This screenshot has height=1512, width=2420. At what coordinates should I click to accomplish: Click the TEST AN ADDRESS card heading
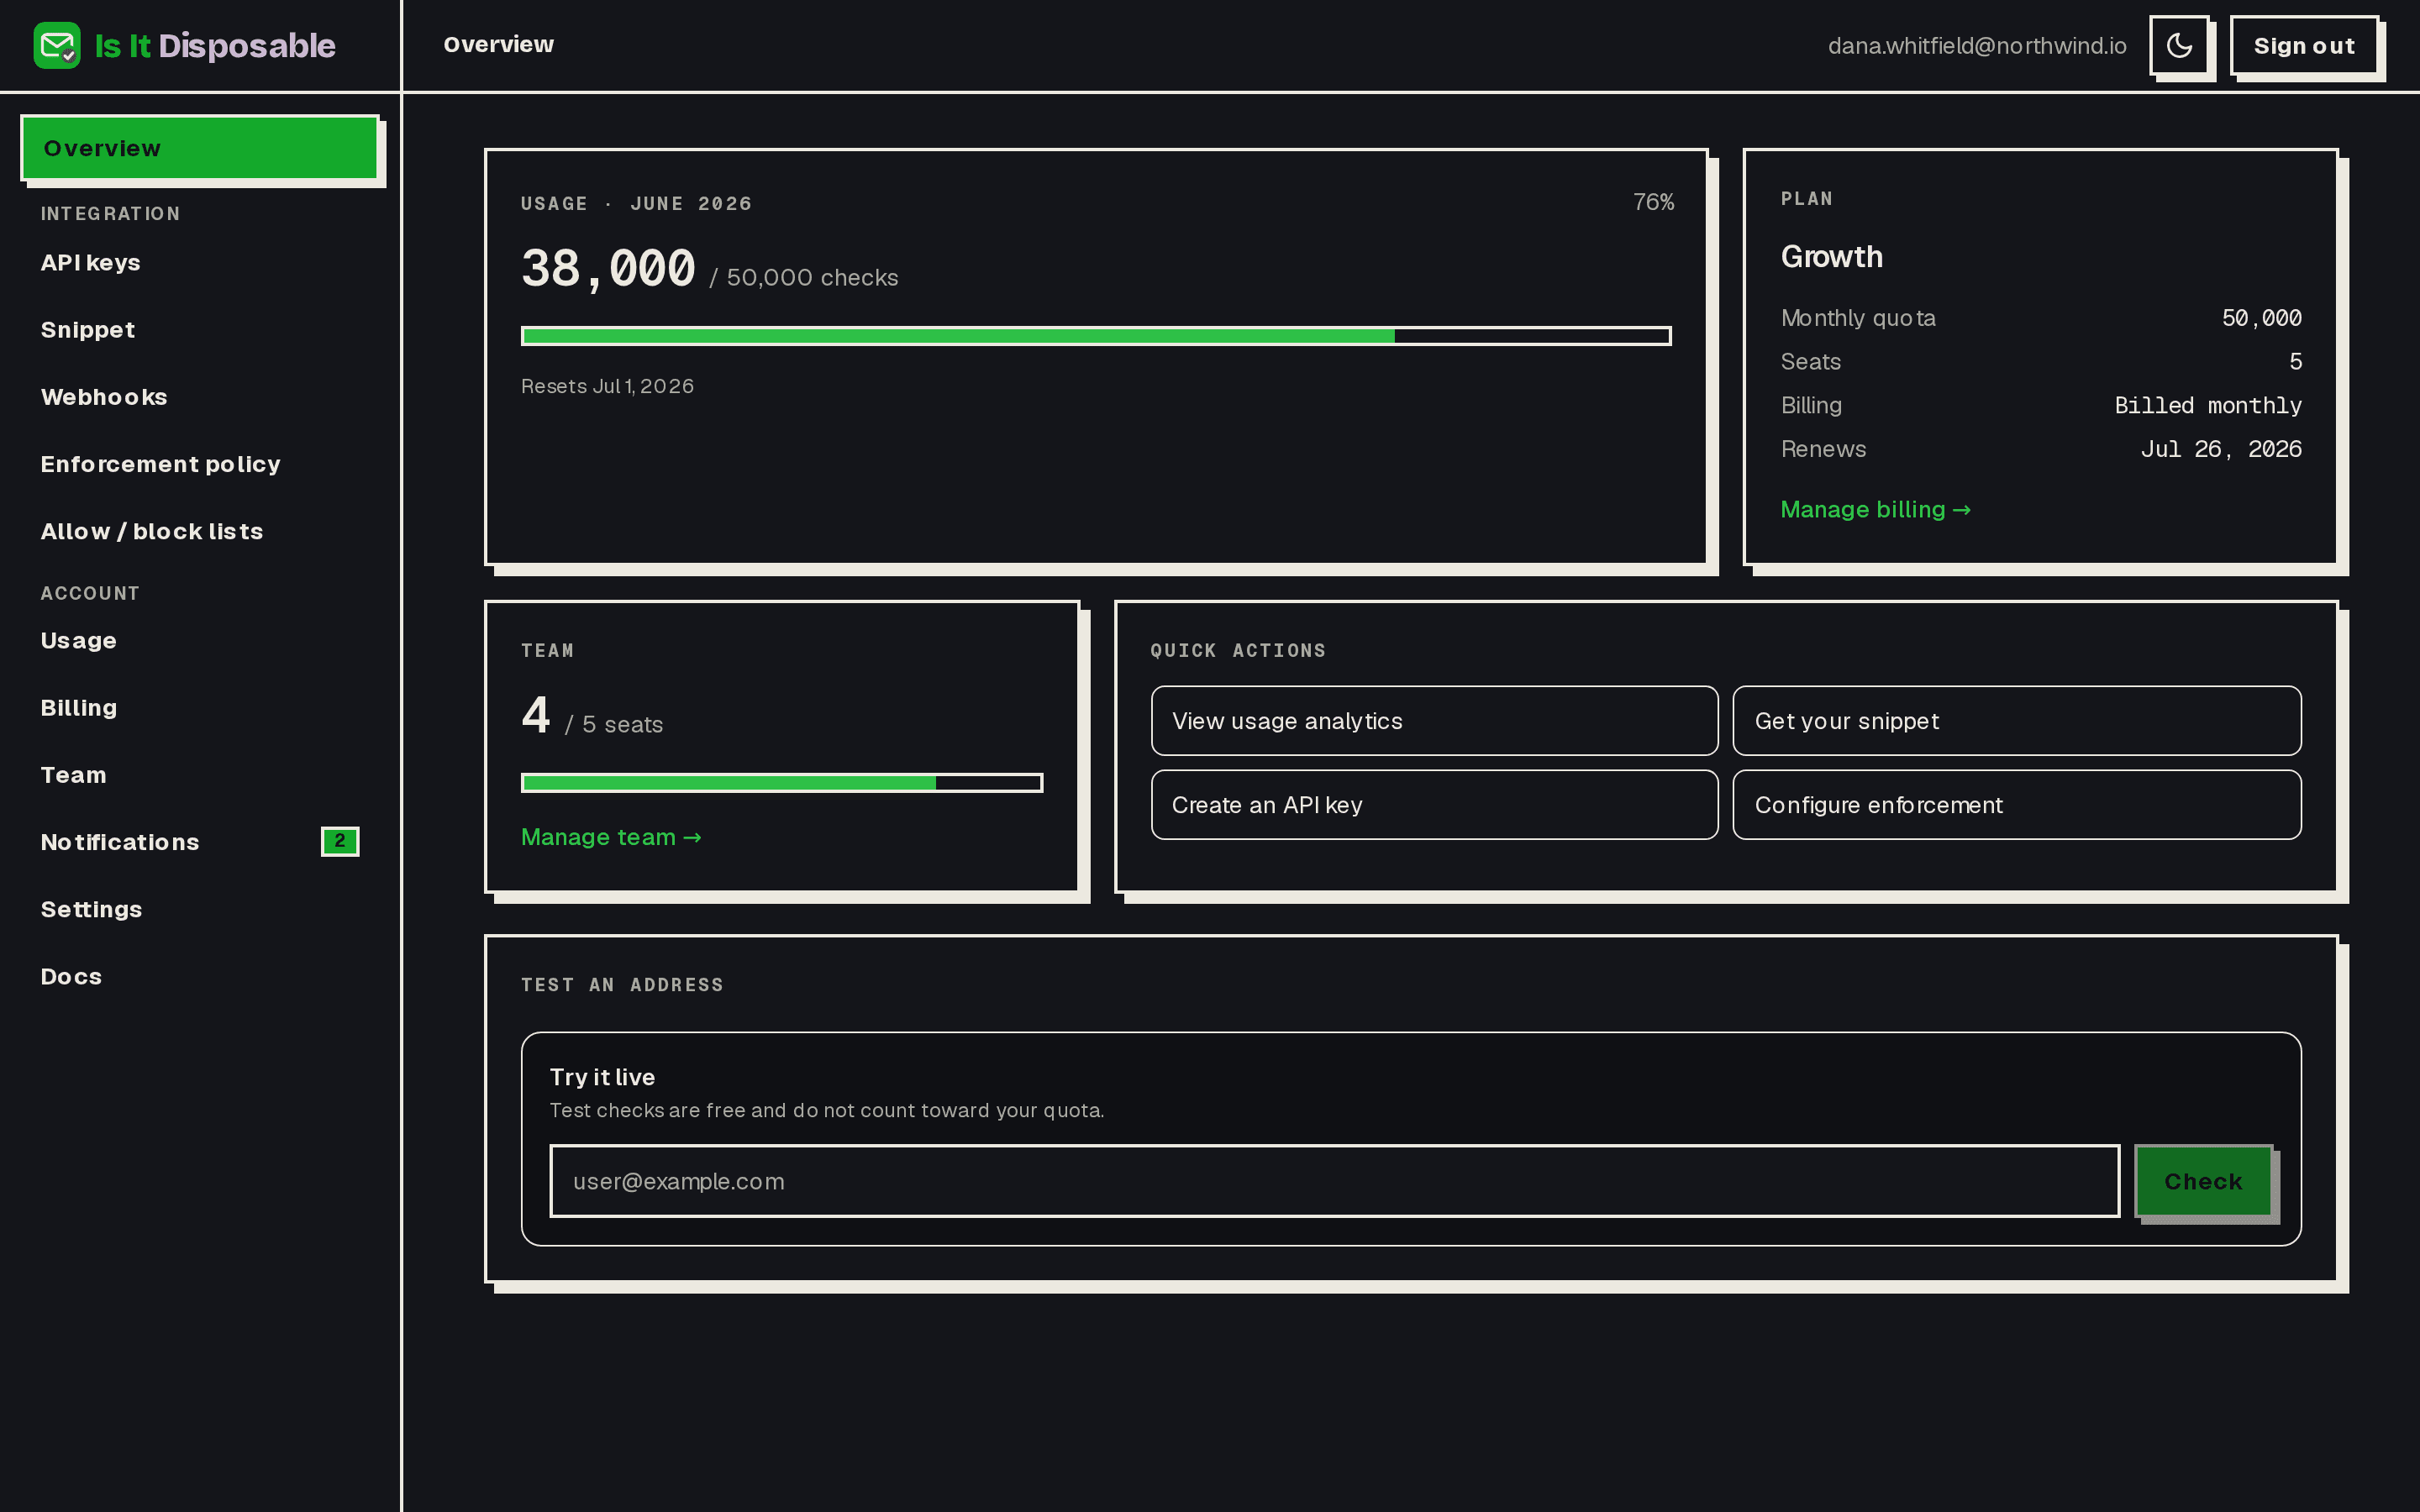[622, 985]
